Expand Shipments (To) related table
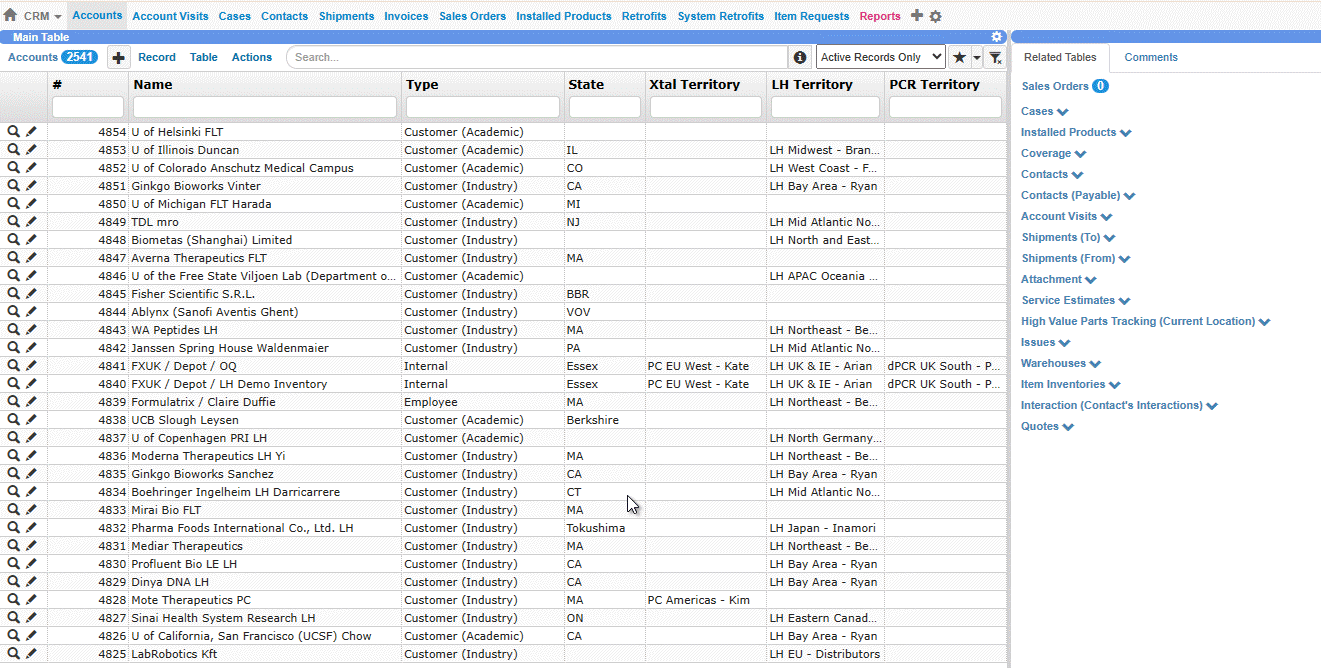 click(x=1109, y=238)
